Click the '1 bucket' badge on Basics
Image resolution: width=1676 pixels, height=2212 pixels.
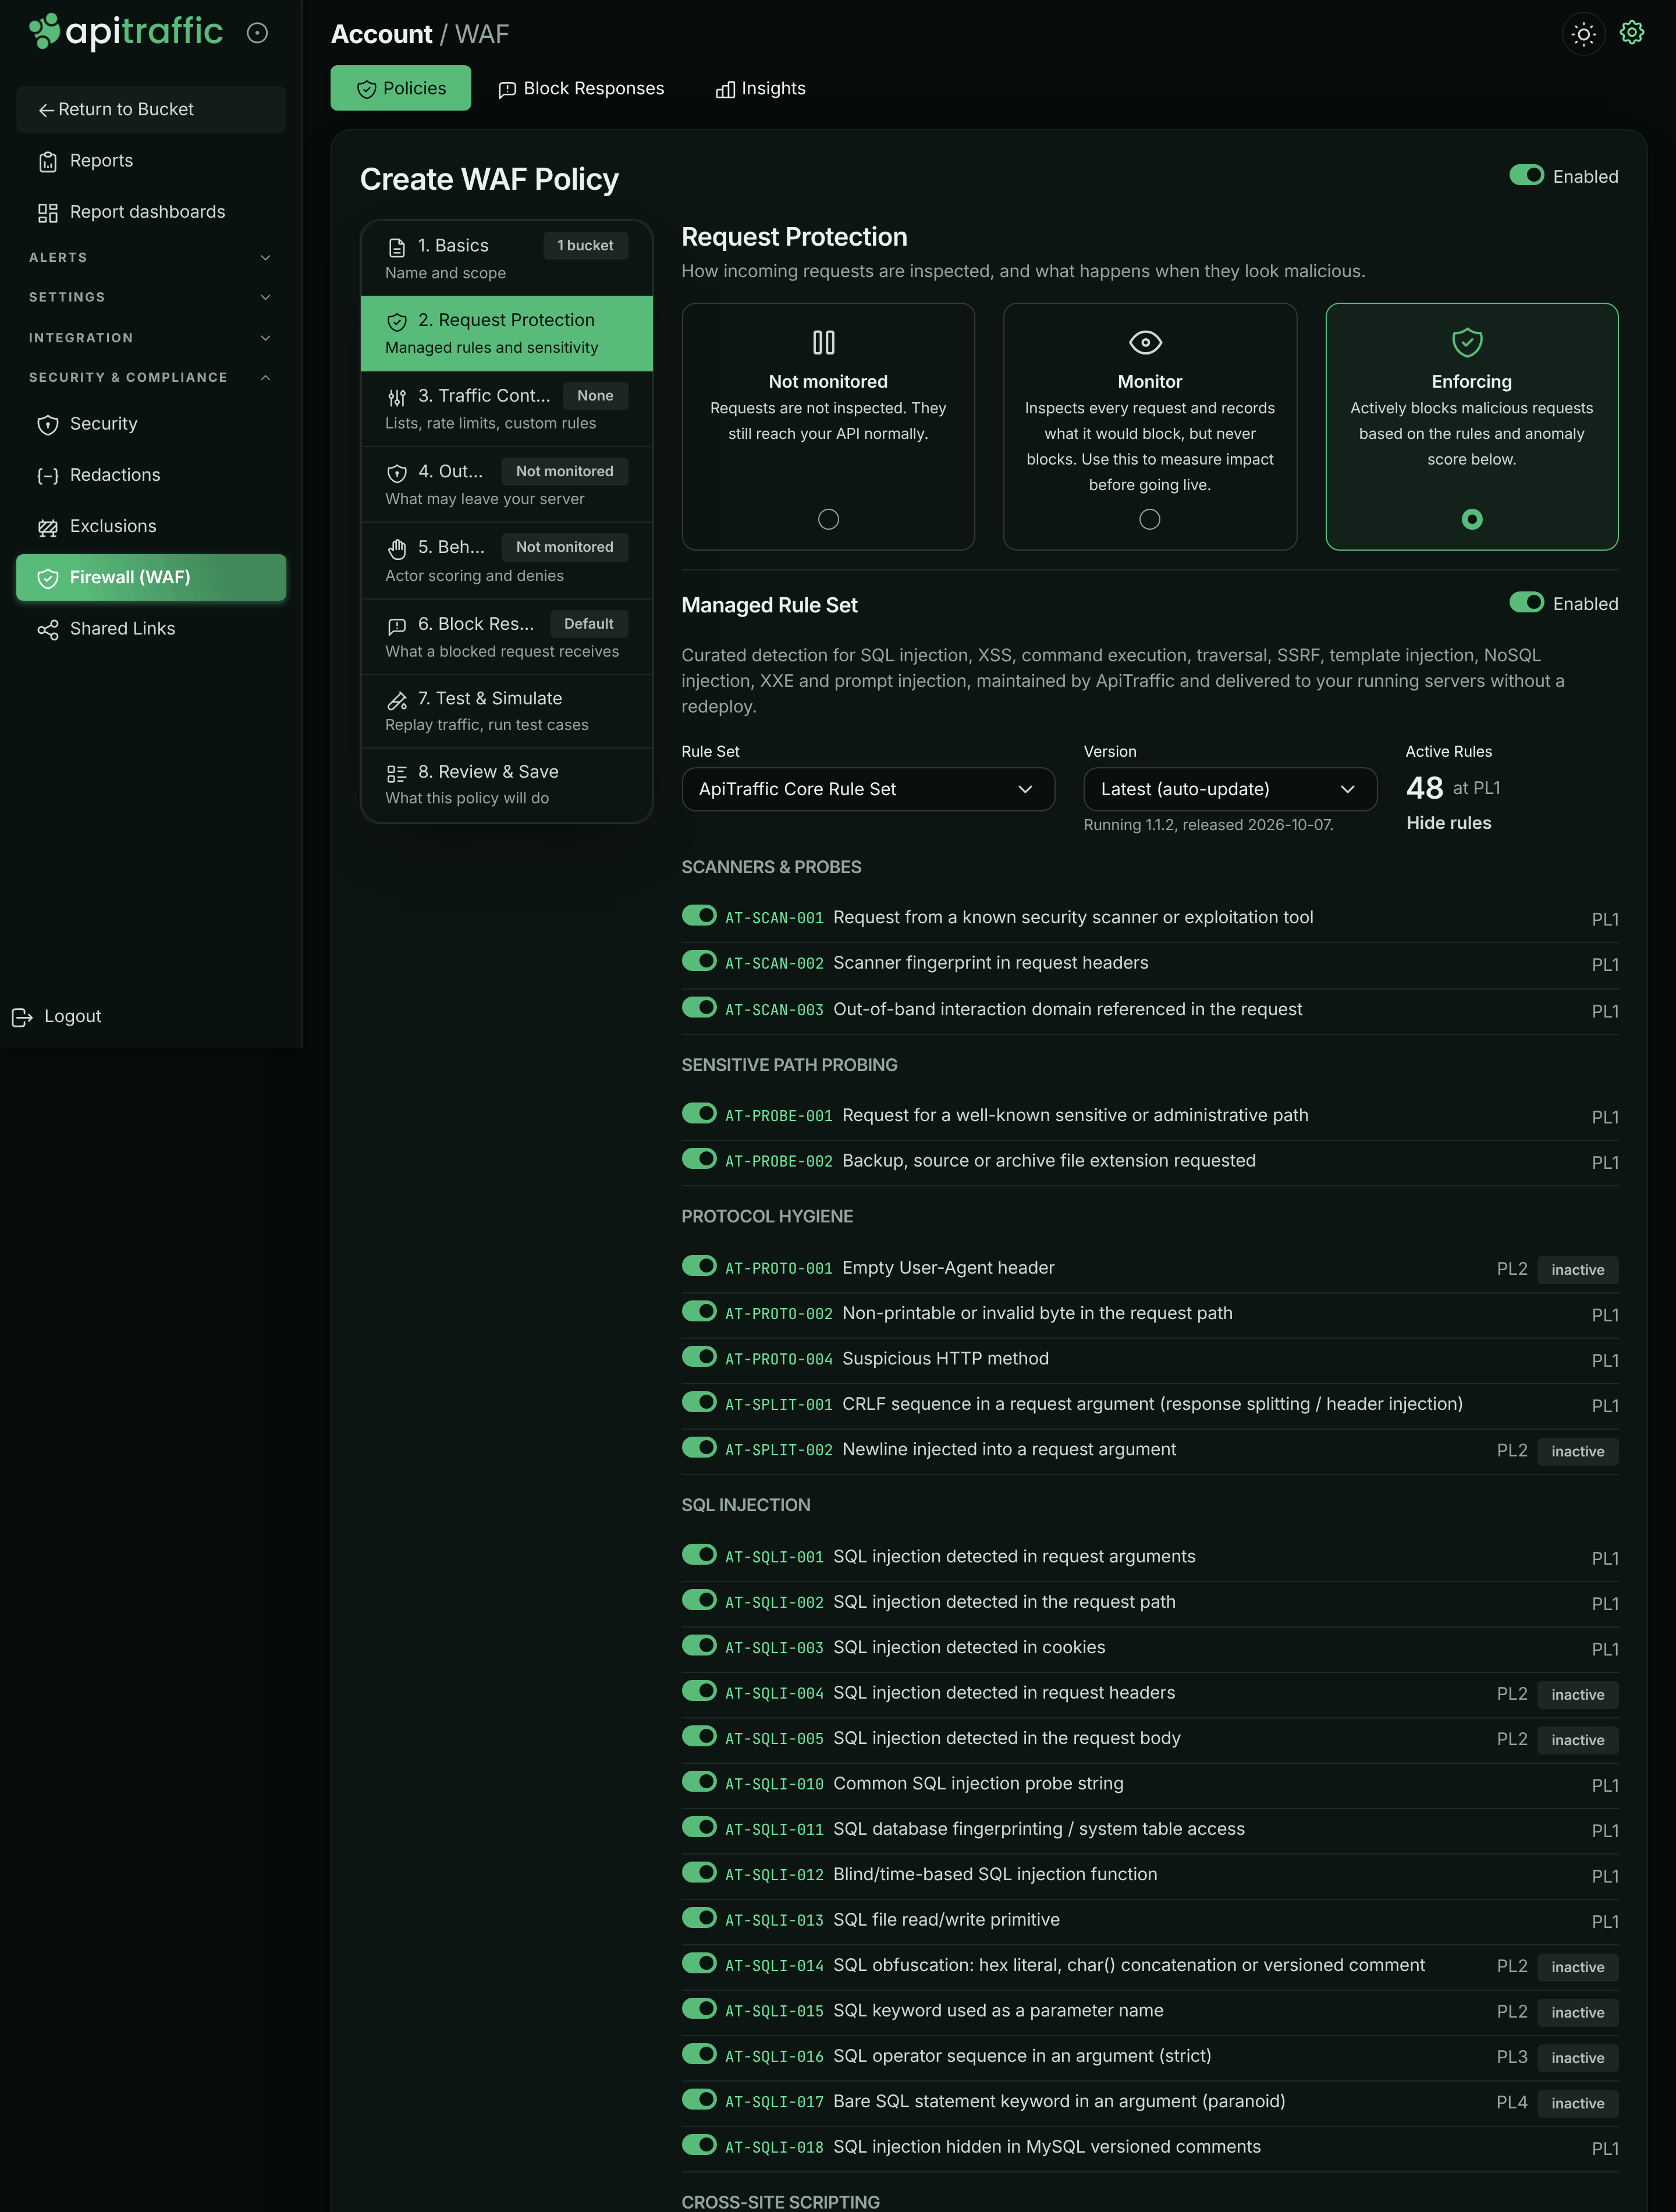tap(585, 246)
